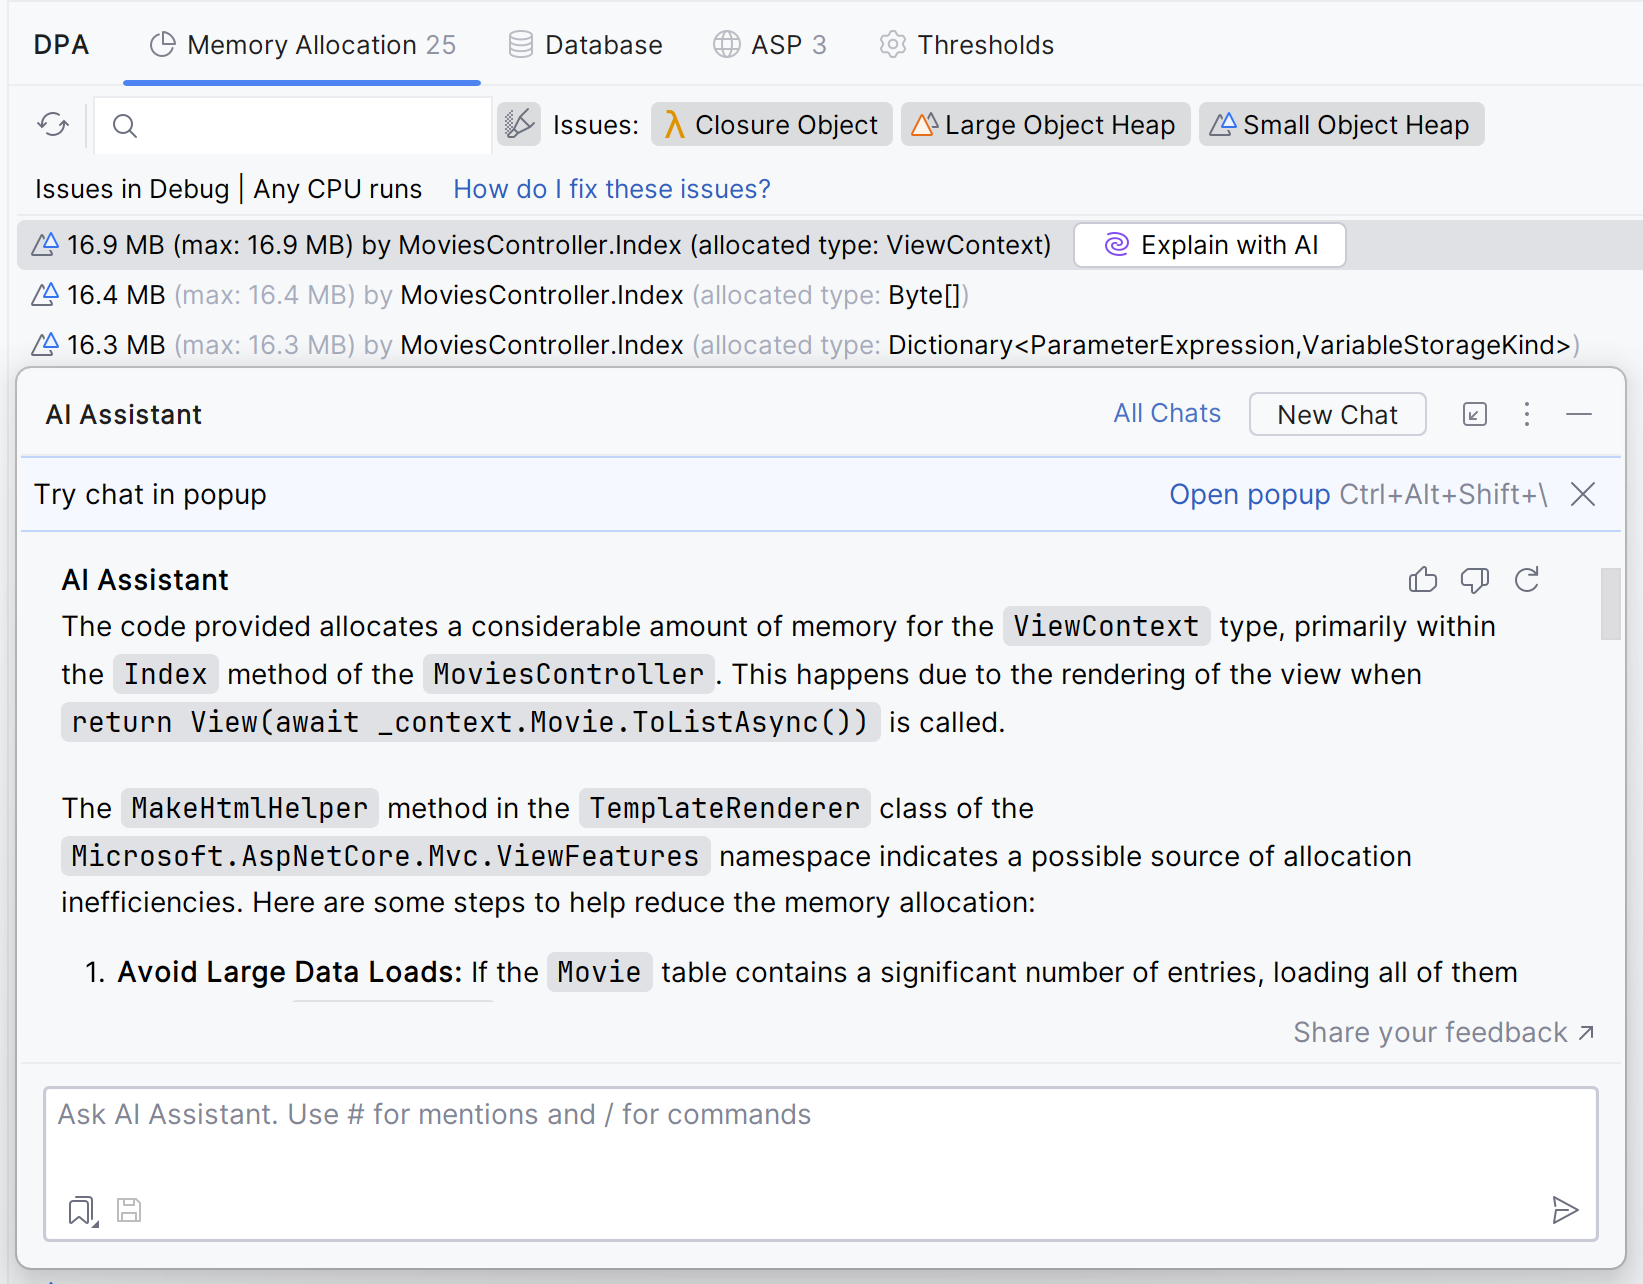This screenshot has height=1284, width=1643.
Task: Toggle the Large Object Heap filter
Action: click(x=1045, y=124)
